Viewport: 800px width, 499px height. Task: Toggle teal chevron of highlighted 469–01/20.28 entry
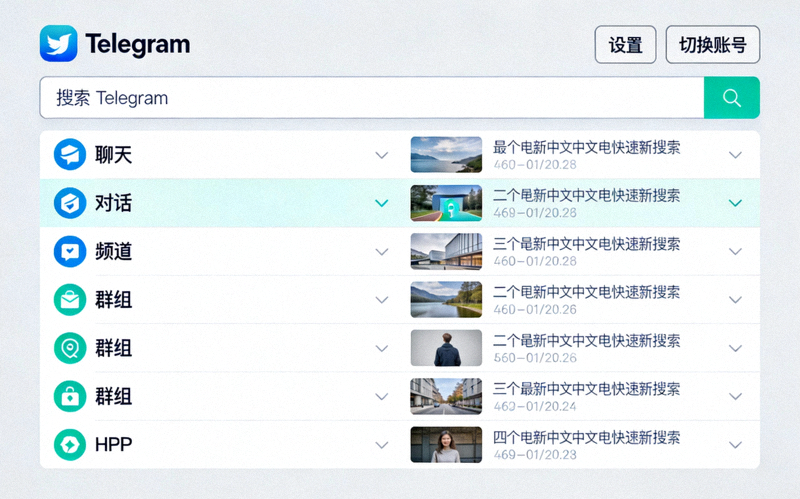click(735, 203)
